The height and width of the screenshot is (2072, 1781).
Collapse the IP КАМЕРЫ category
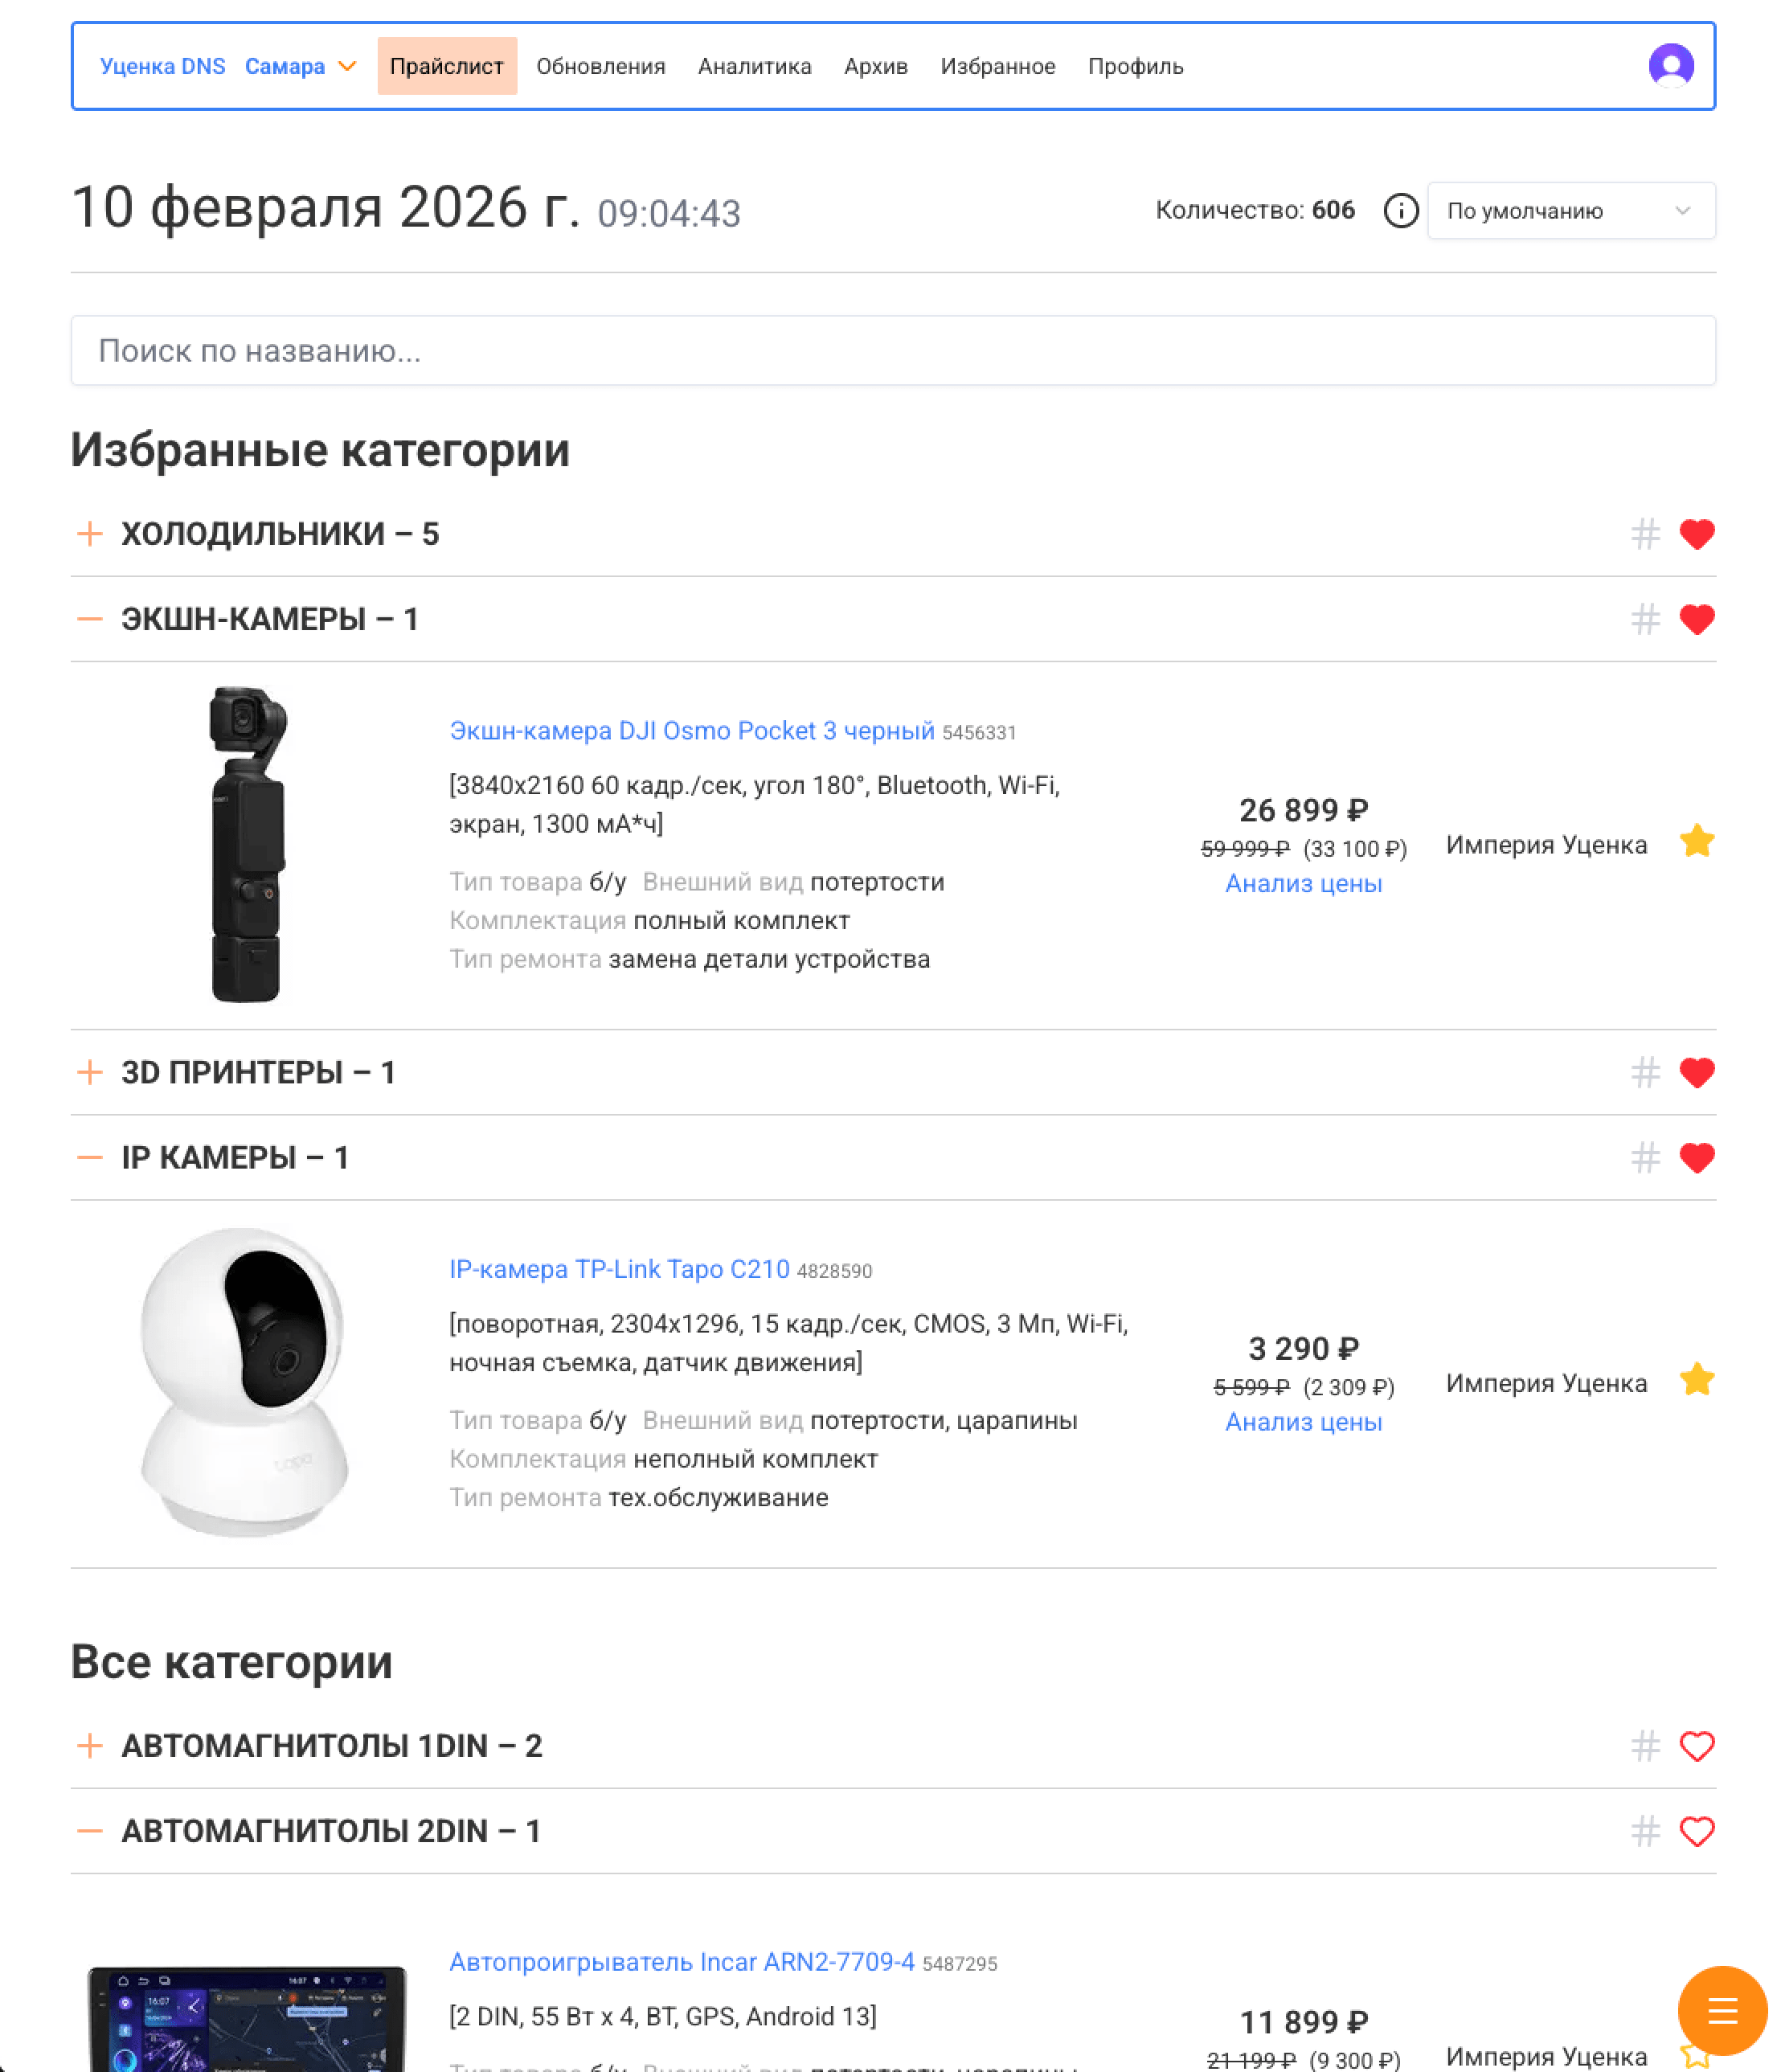pos(89,1157)
